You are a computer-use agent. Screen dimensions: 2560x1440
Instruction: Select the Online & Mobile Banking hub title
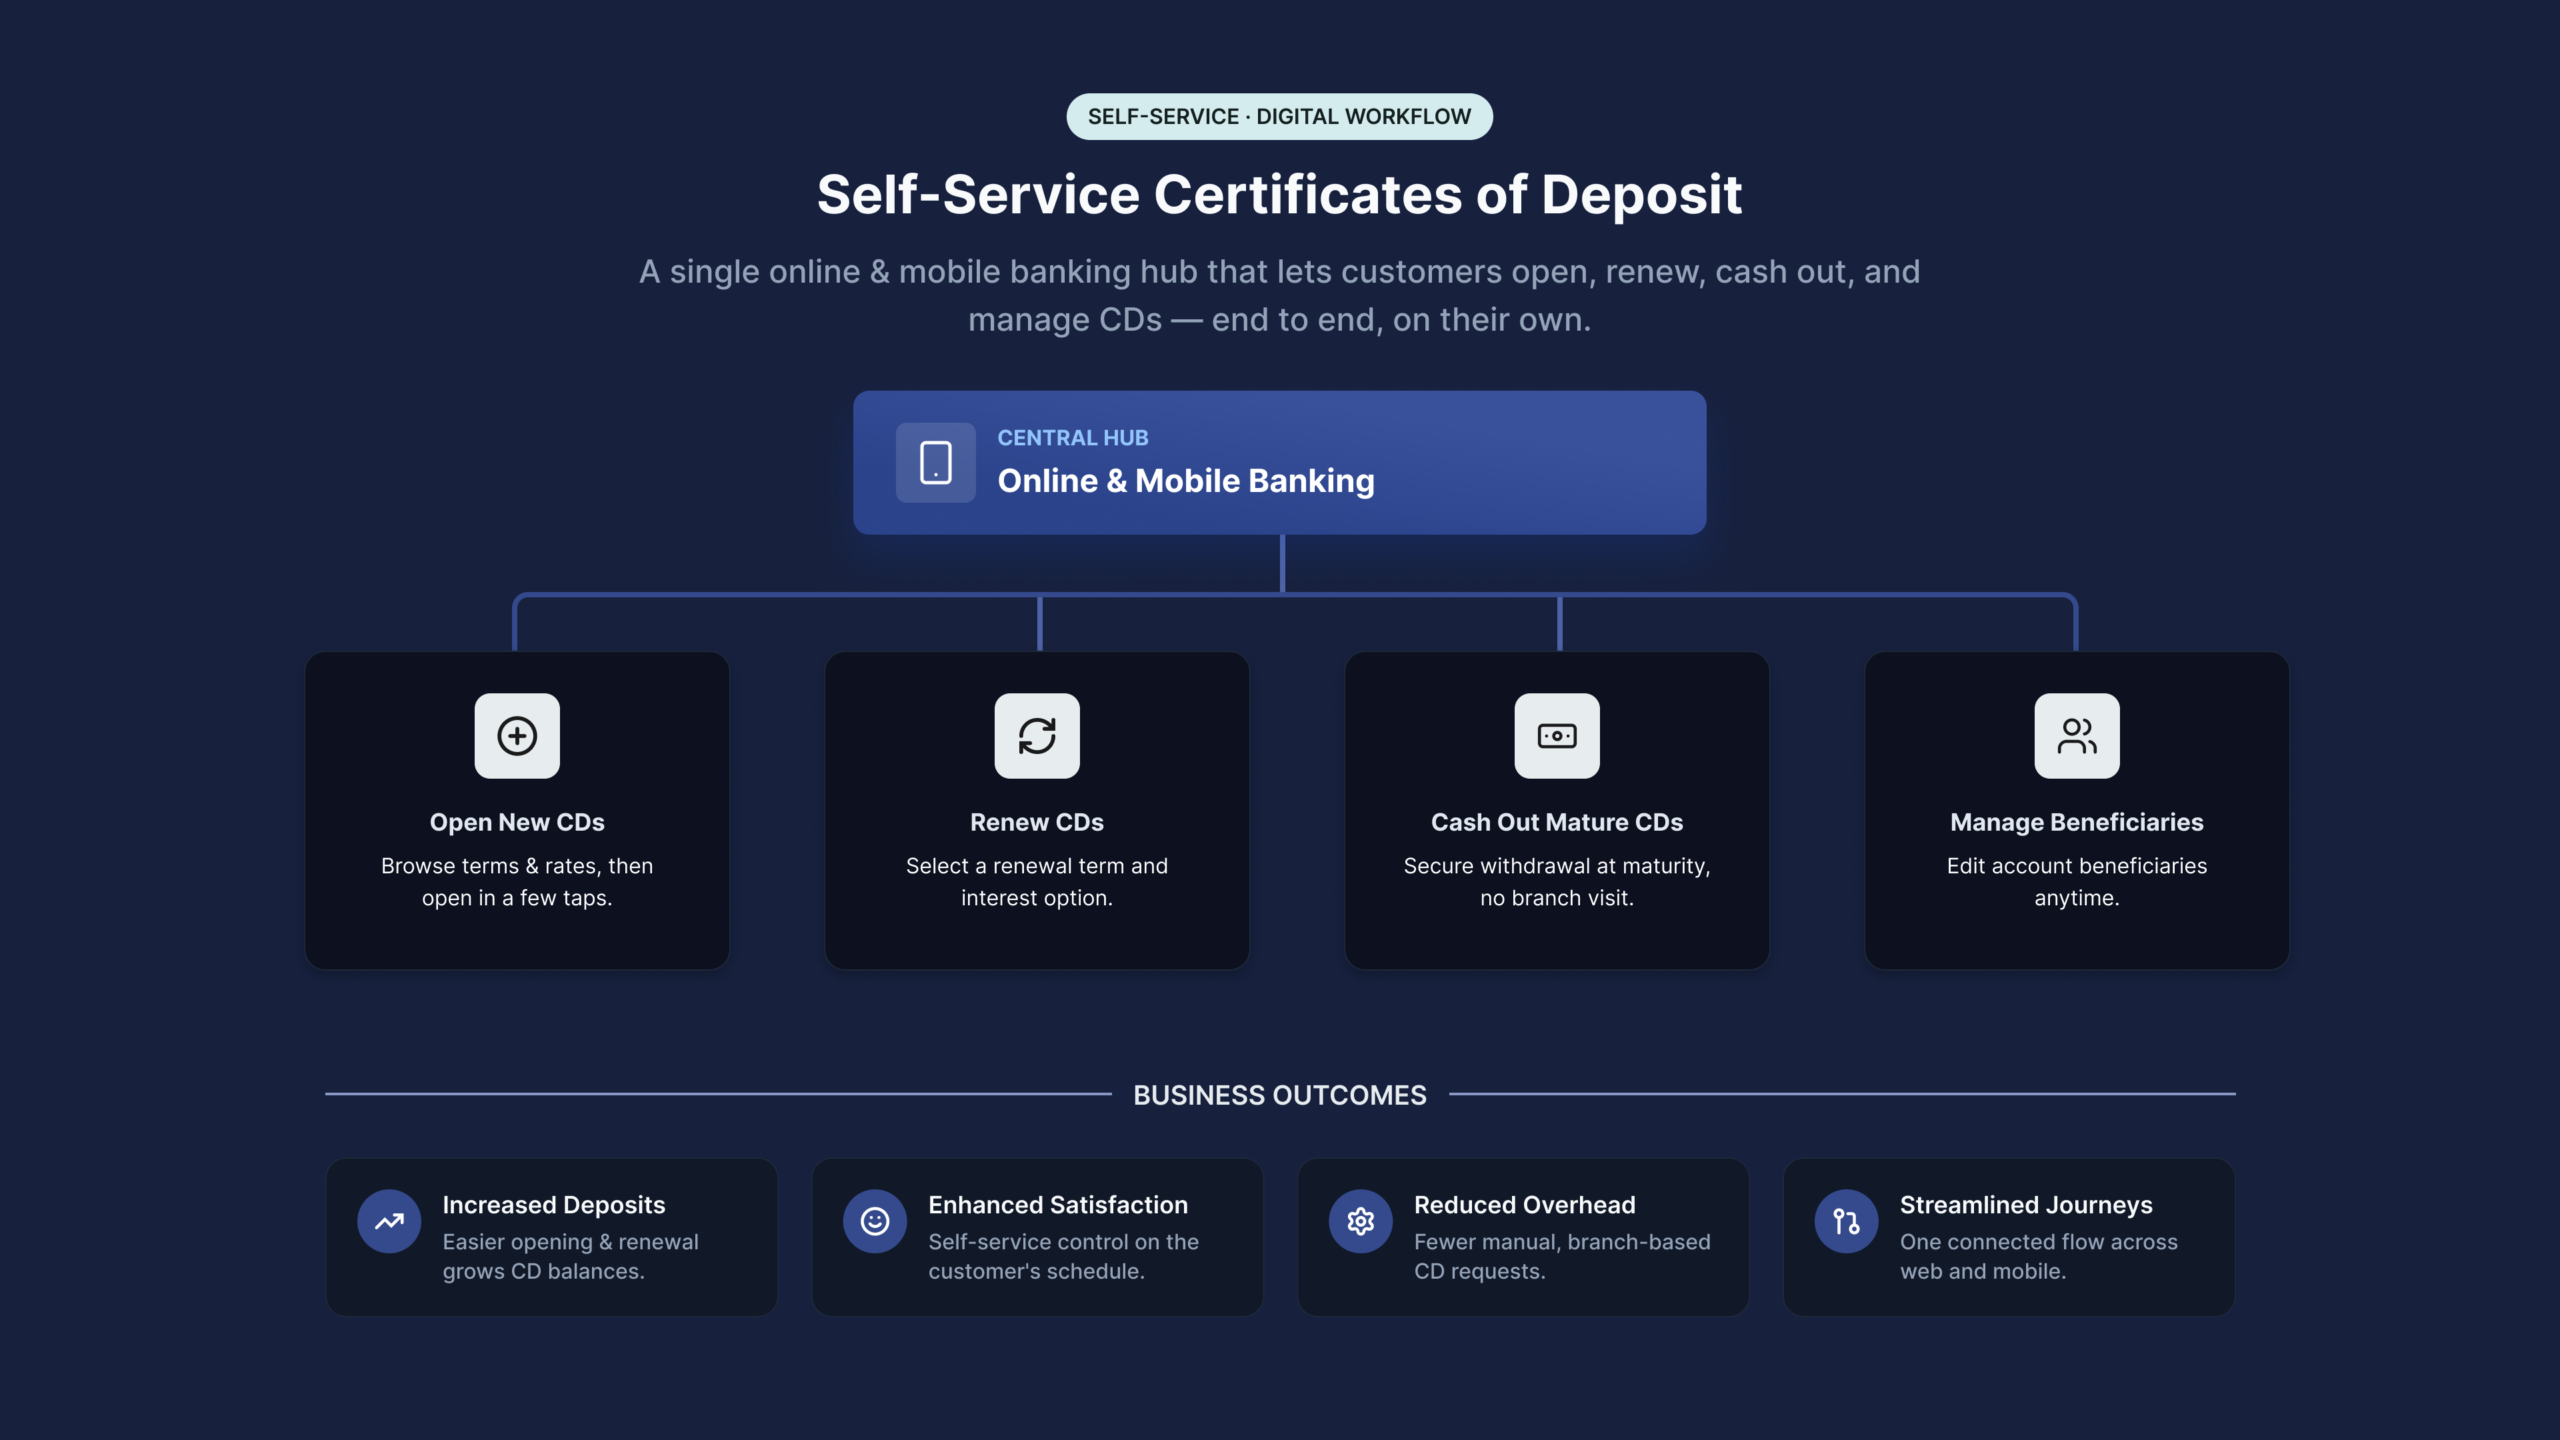tap(1186, 481)
